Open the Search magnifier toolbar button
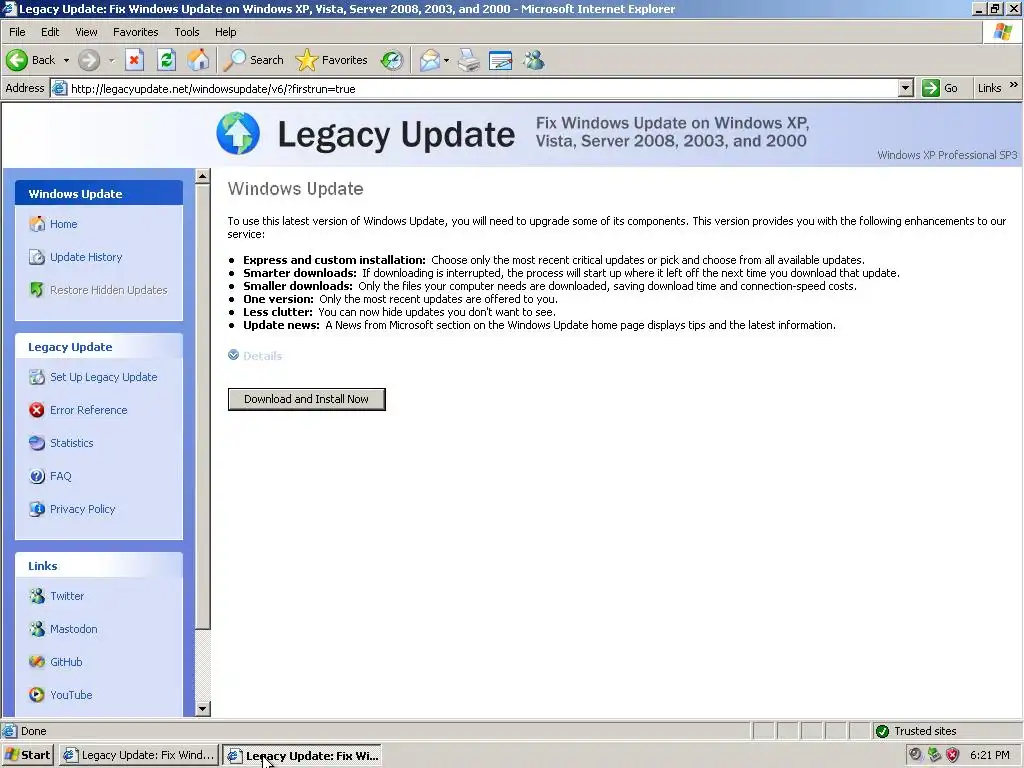The width and height of the screenshot is (1024, 768). 253,60
